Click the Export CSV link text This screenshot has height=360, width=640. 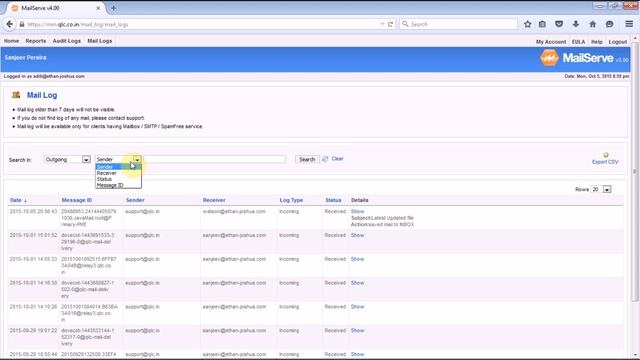[x=605, y=162]
